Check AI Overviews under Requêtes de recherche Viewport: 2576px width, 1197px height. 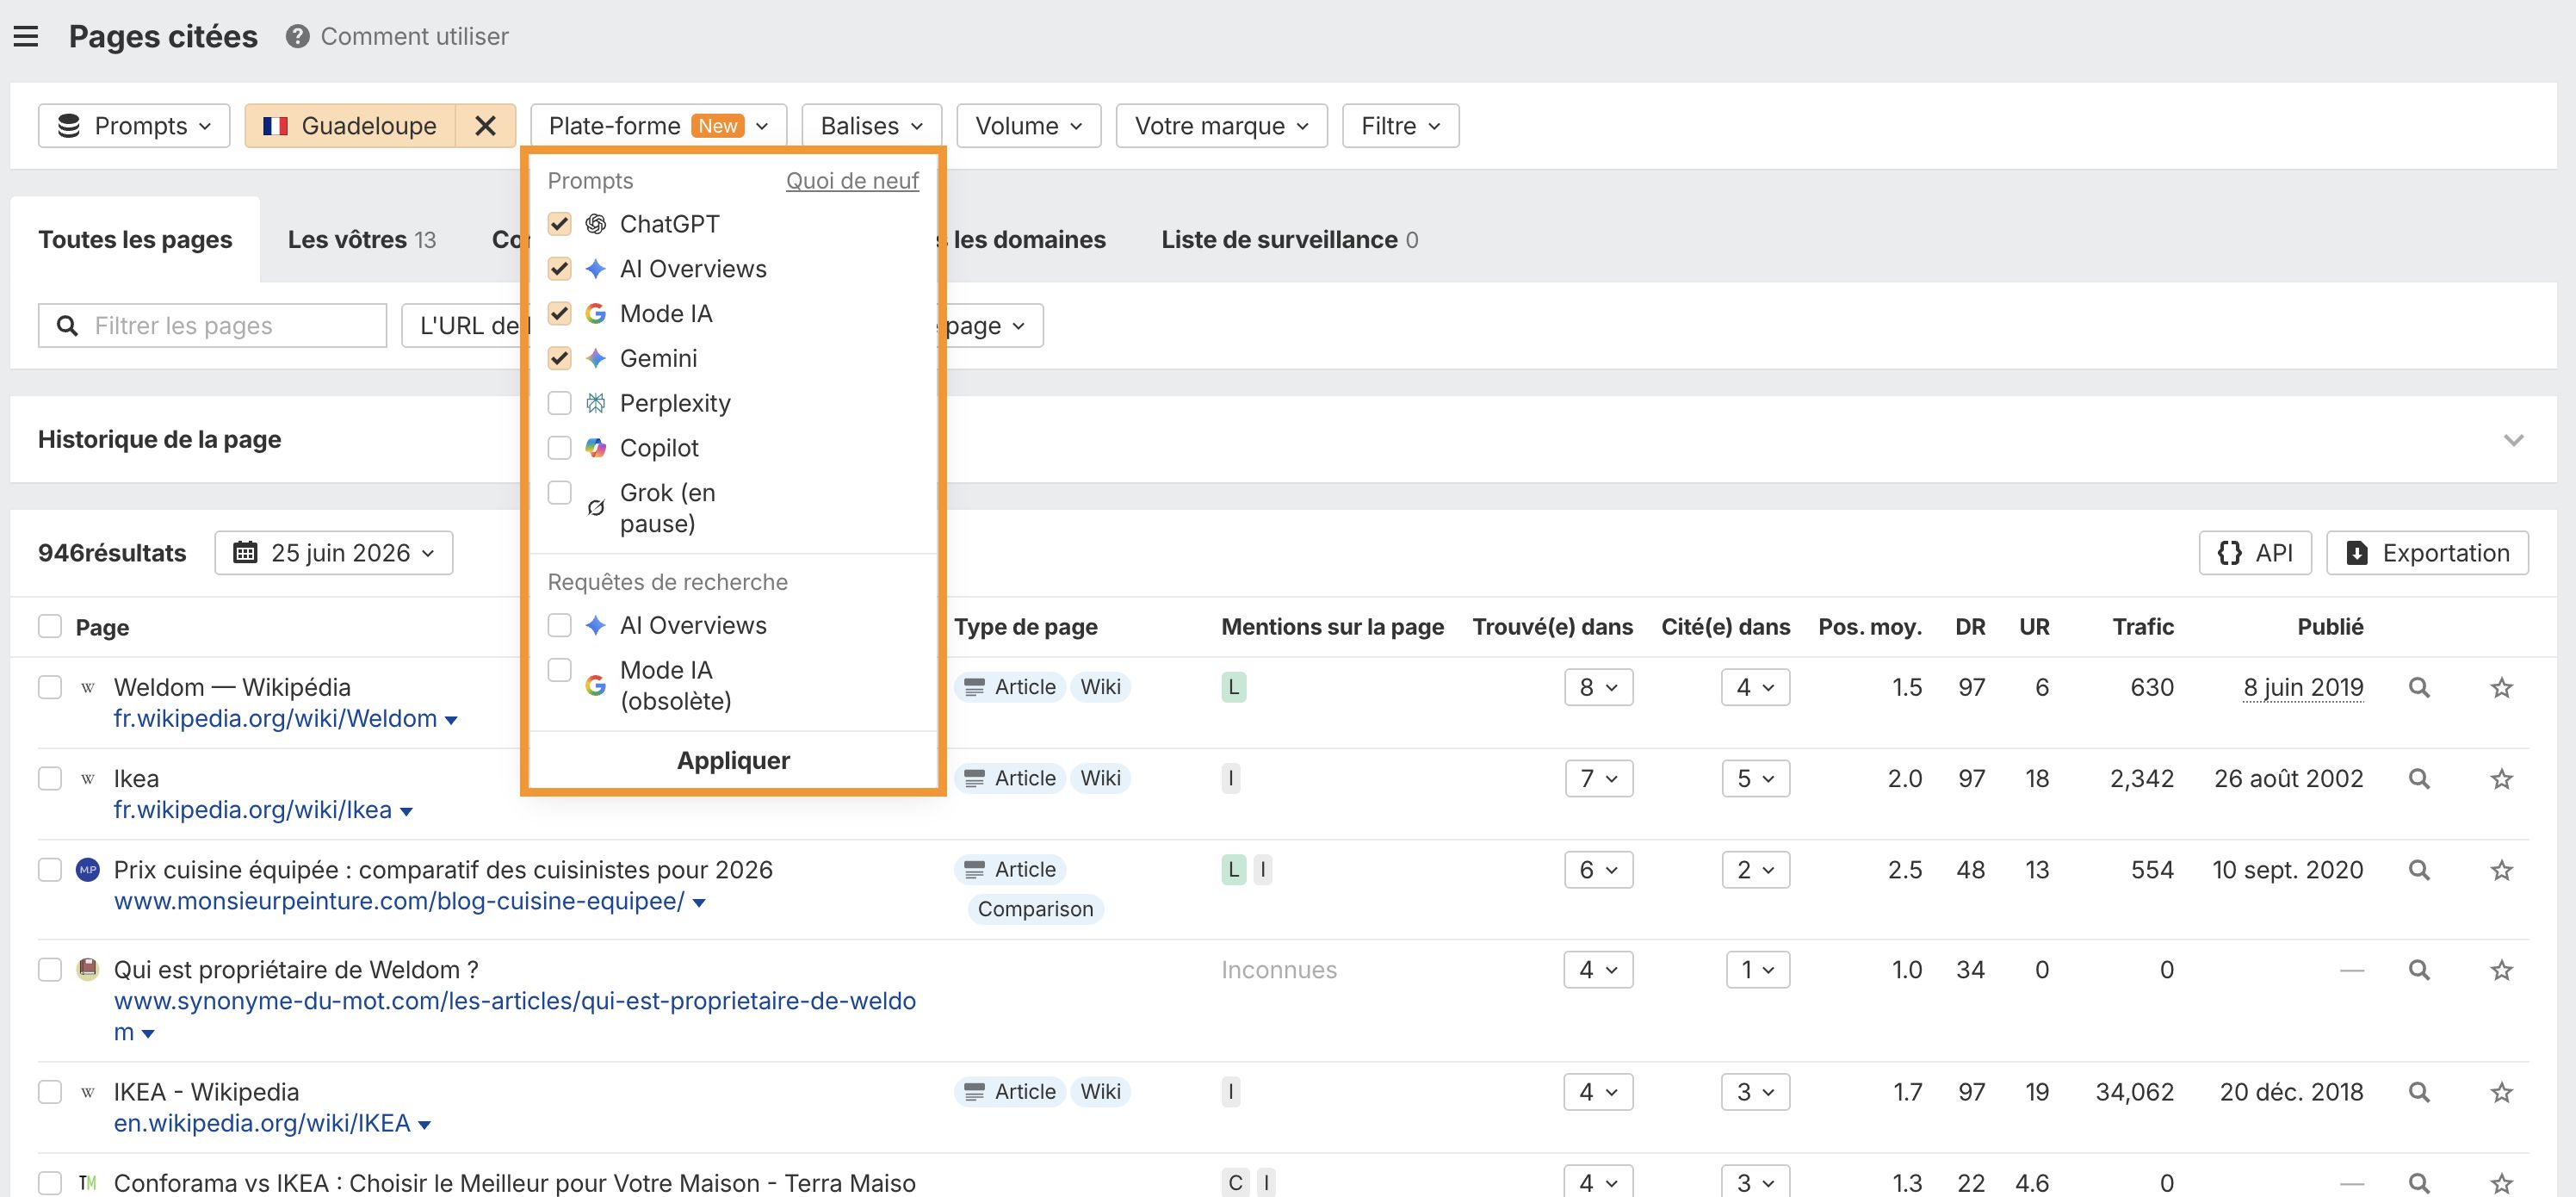click(x=560, y=626)
